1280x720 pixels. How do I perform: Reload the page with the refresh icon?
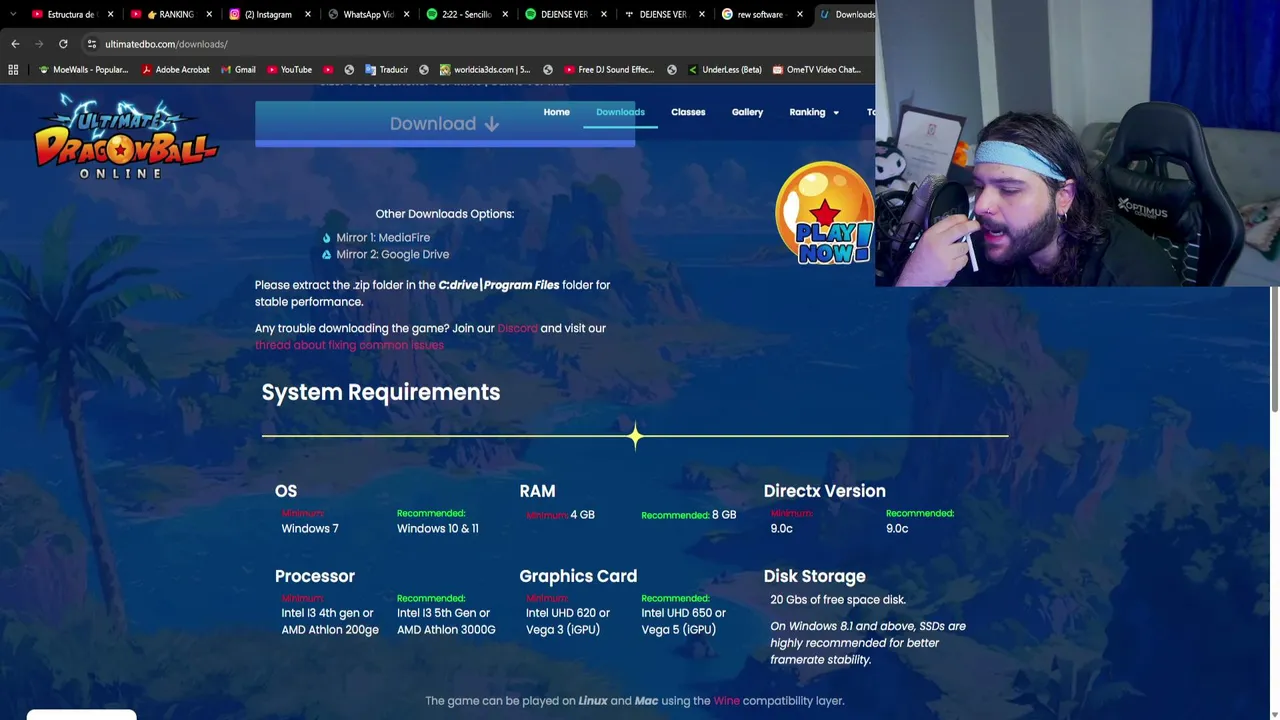(63, 44)
